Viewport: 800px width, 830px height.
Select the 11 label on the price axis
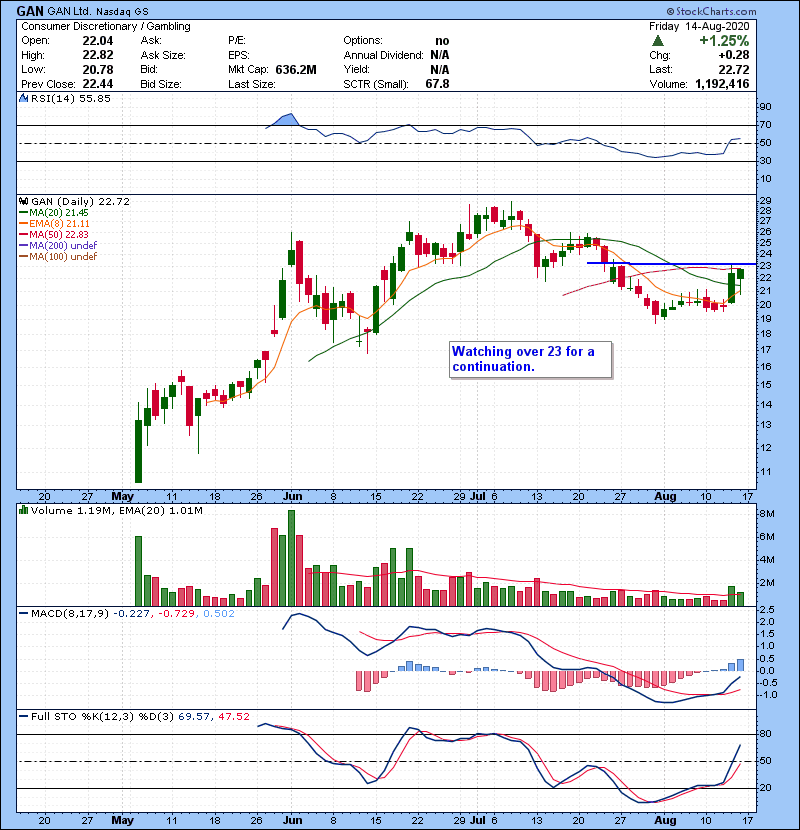[766, 472]
